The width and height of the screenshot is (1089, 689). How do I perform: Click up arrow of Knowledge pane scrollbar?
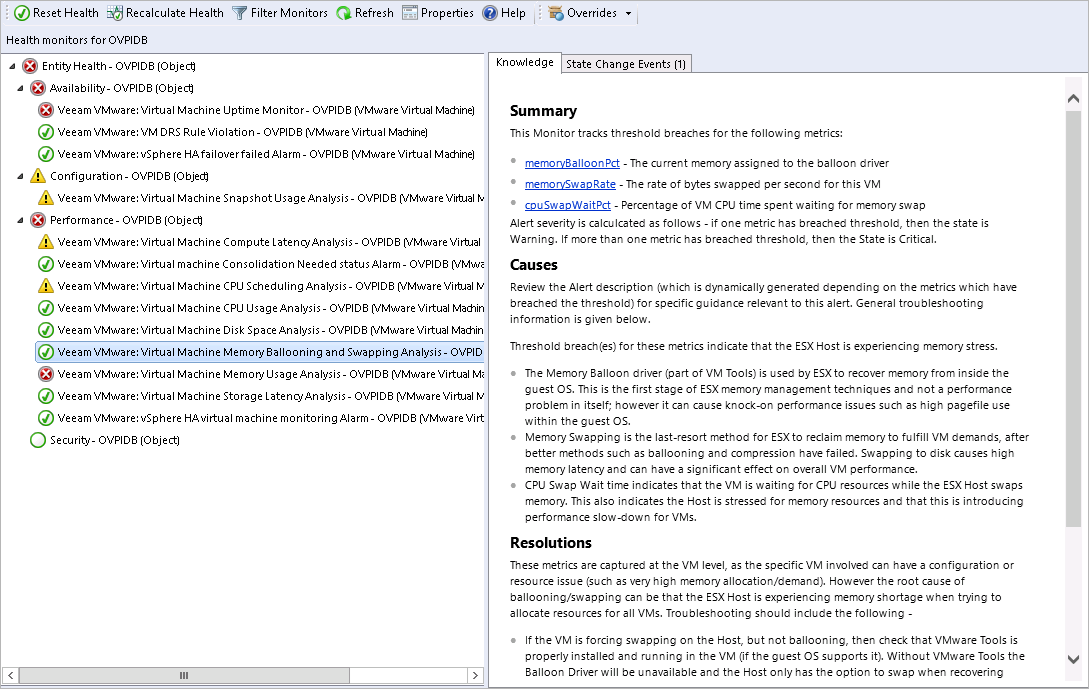(x=1073, y=99)
